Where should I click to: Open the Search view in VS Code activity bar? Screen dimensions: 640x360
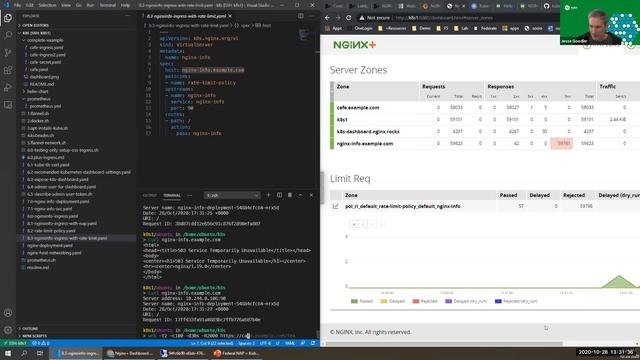tap(8, 35)
